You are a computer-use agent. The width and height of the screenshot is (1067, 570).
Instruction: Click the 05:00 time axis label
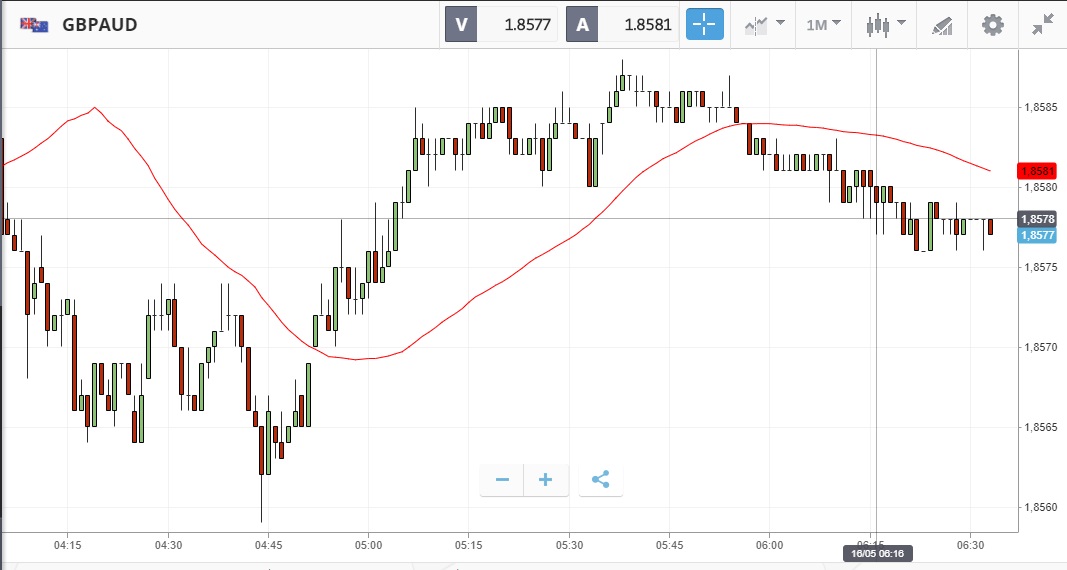[368, 545]
